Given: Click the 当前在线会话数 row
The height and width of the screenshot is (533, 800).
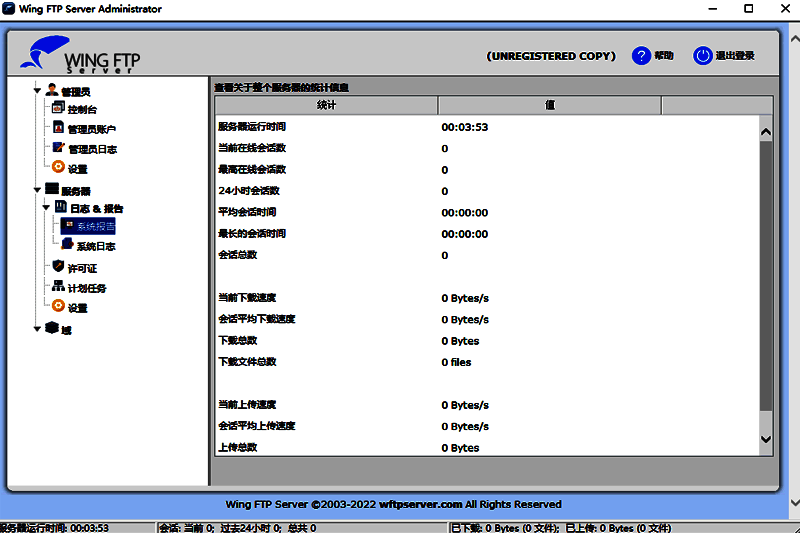Looking at the screenshot, I should 487,148.
